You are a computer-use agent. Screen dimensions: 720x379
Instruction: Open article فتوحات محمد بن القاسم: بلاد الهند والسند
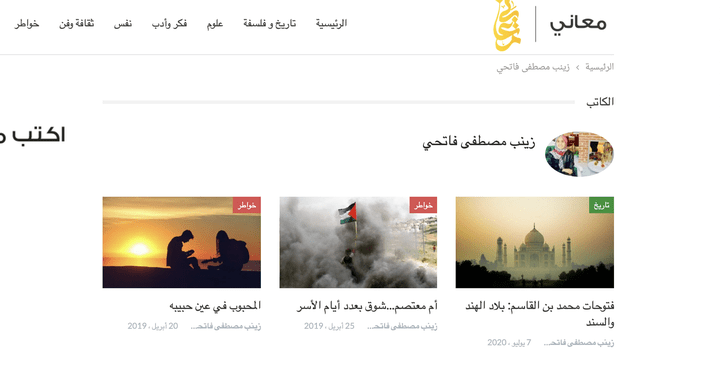540,314
